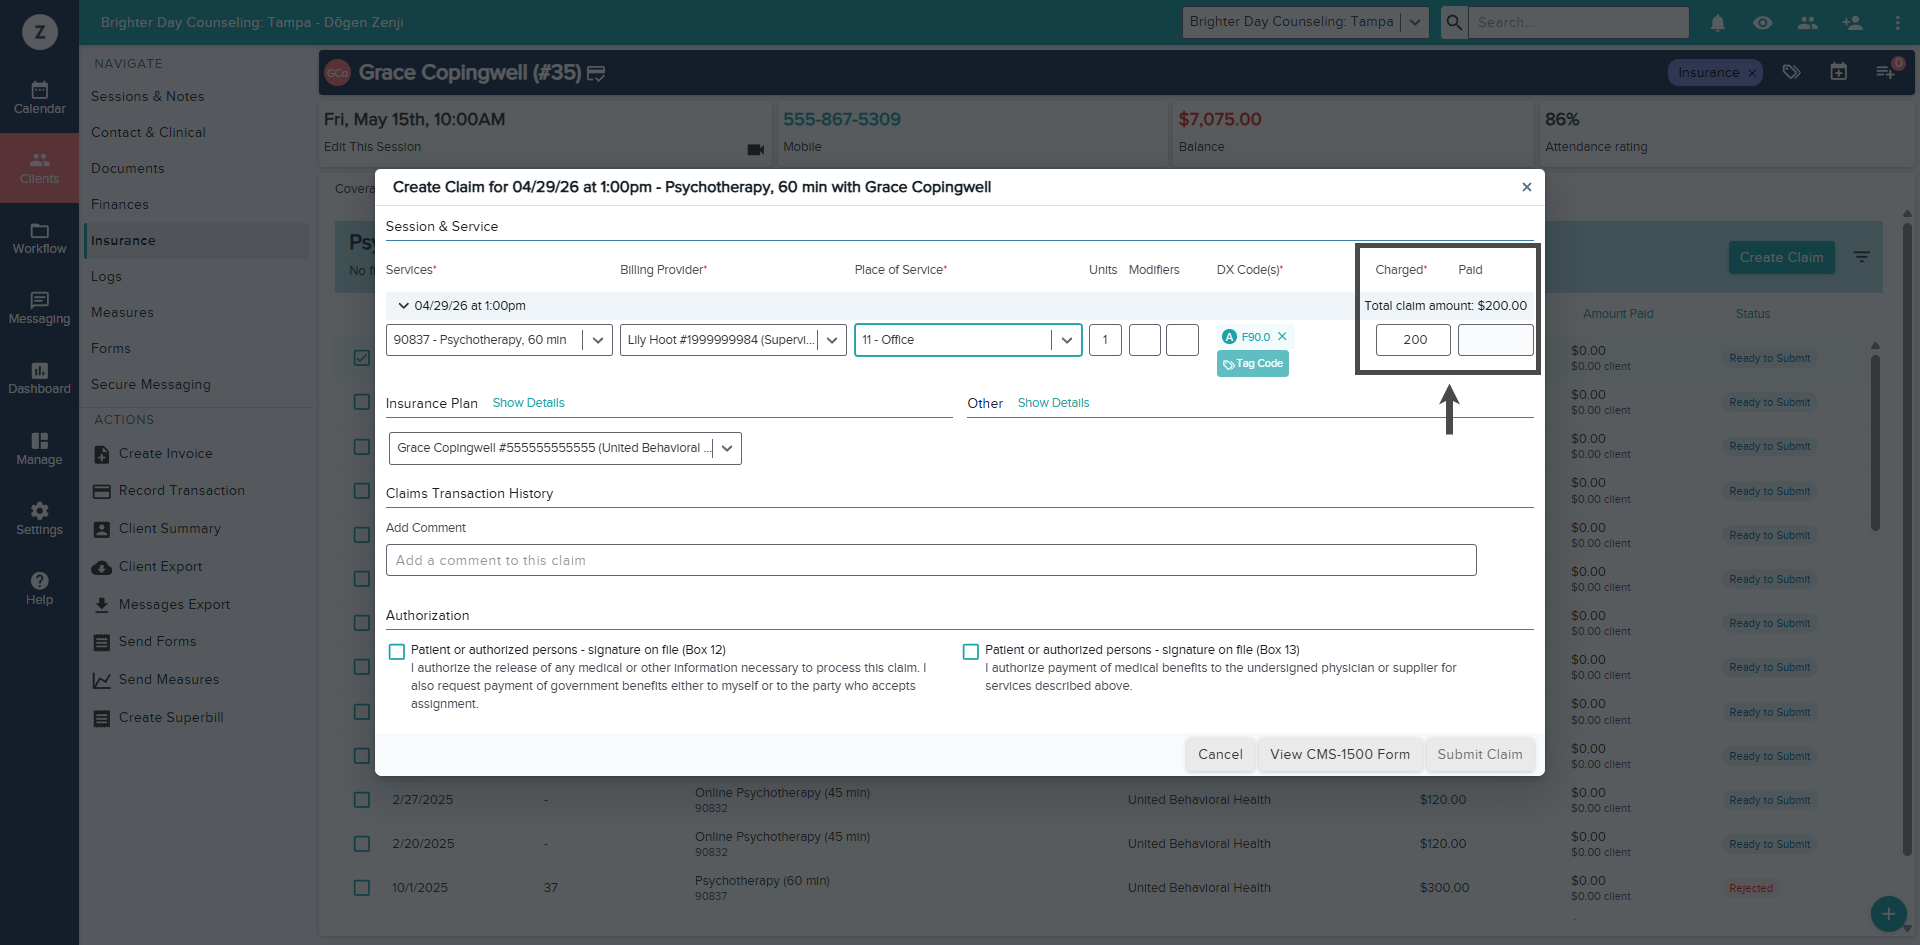1920x945 pixels.
Task: Close the Create Claim dialog
Action: (1527, 187)
